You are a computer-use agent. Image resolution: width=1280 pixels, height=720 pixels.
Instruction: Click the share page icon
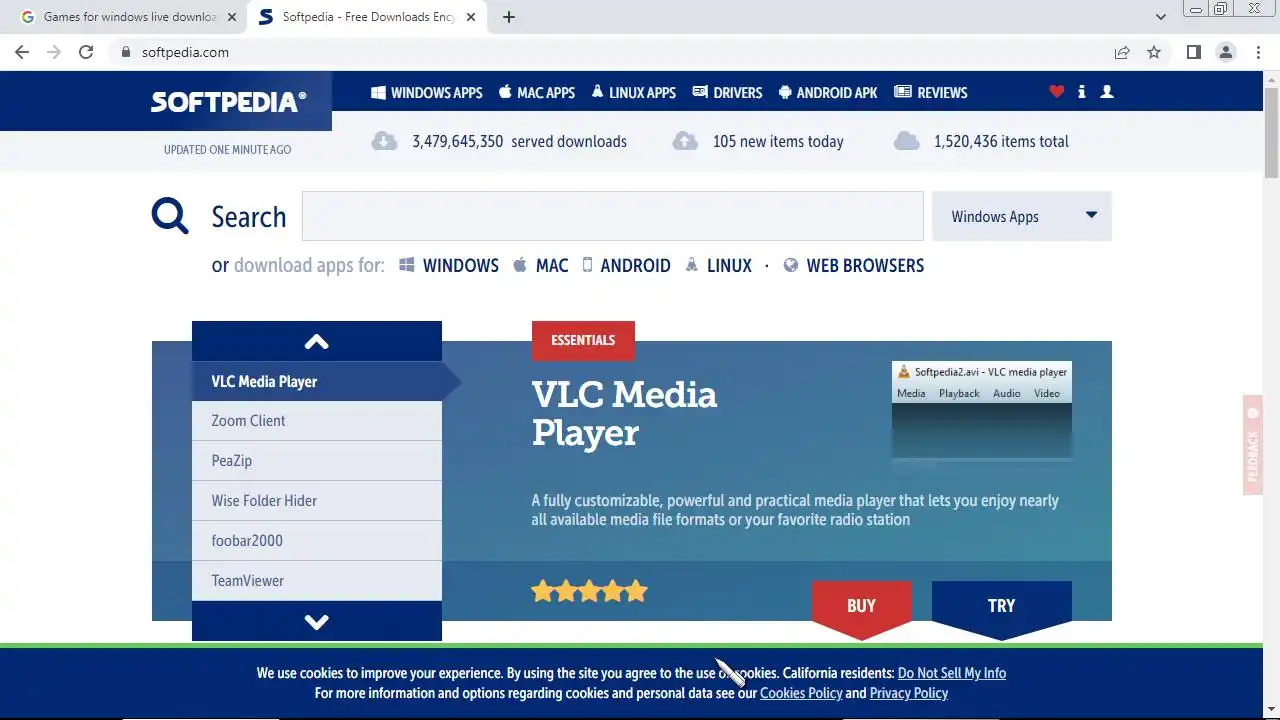pos(1122,52)
